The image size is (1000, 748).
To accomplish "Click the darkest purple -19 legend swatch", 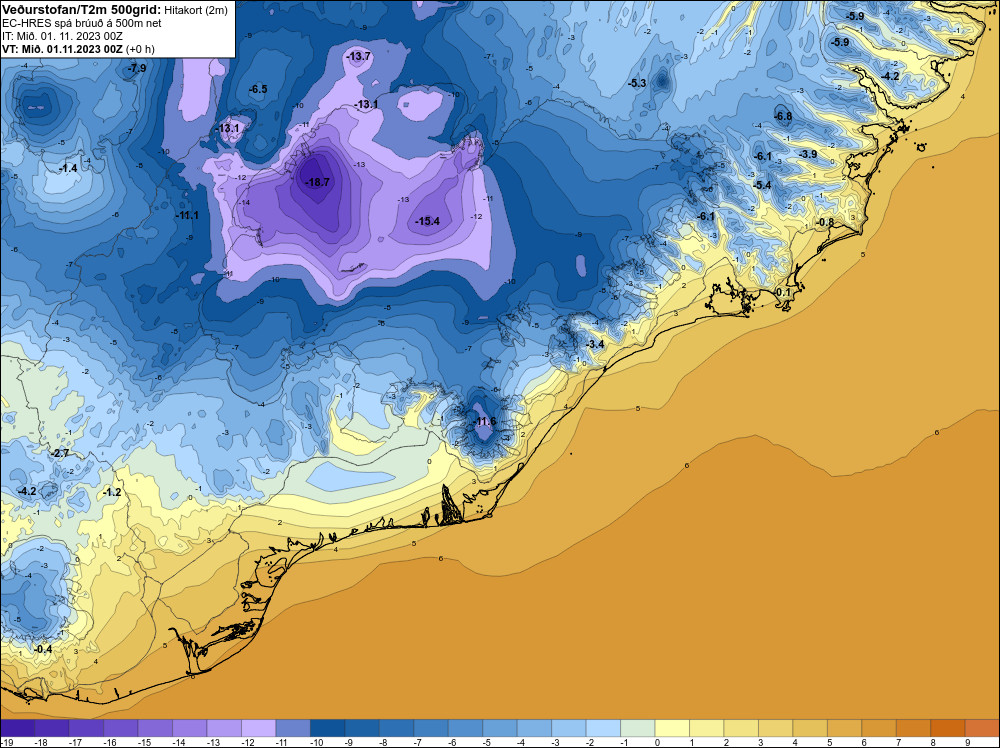I will tap(17, 728).
